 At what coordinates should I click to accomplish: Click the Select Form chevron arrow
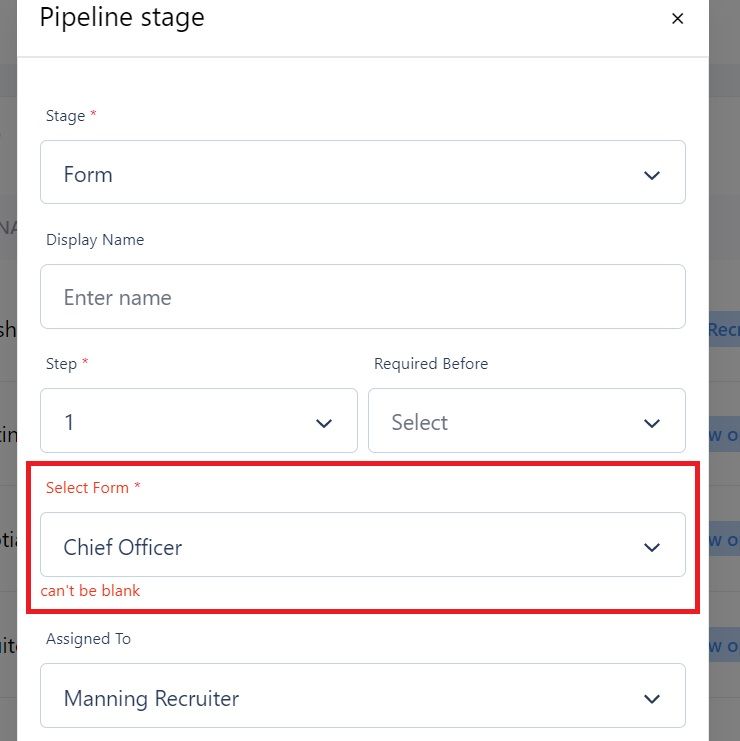coord(652,547)
